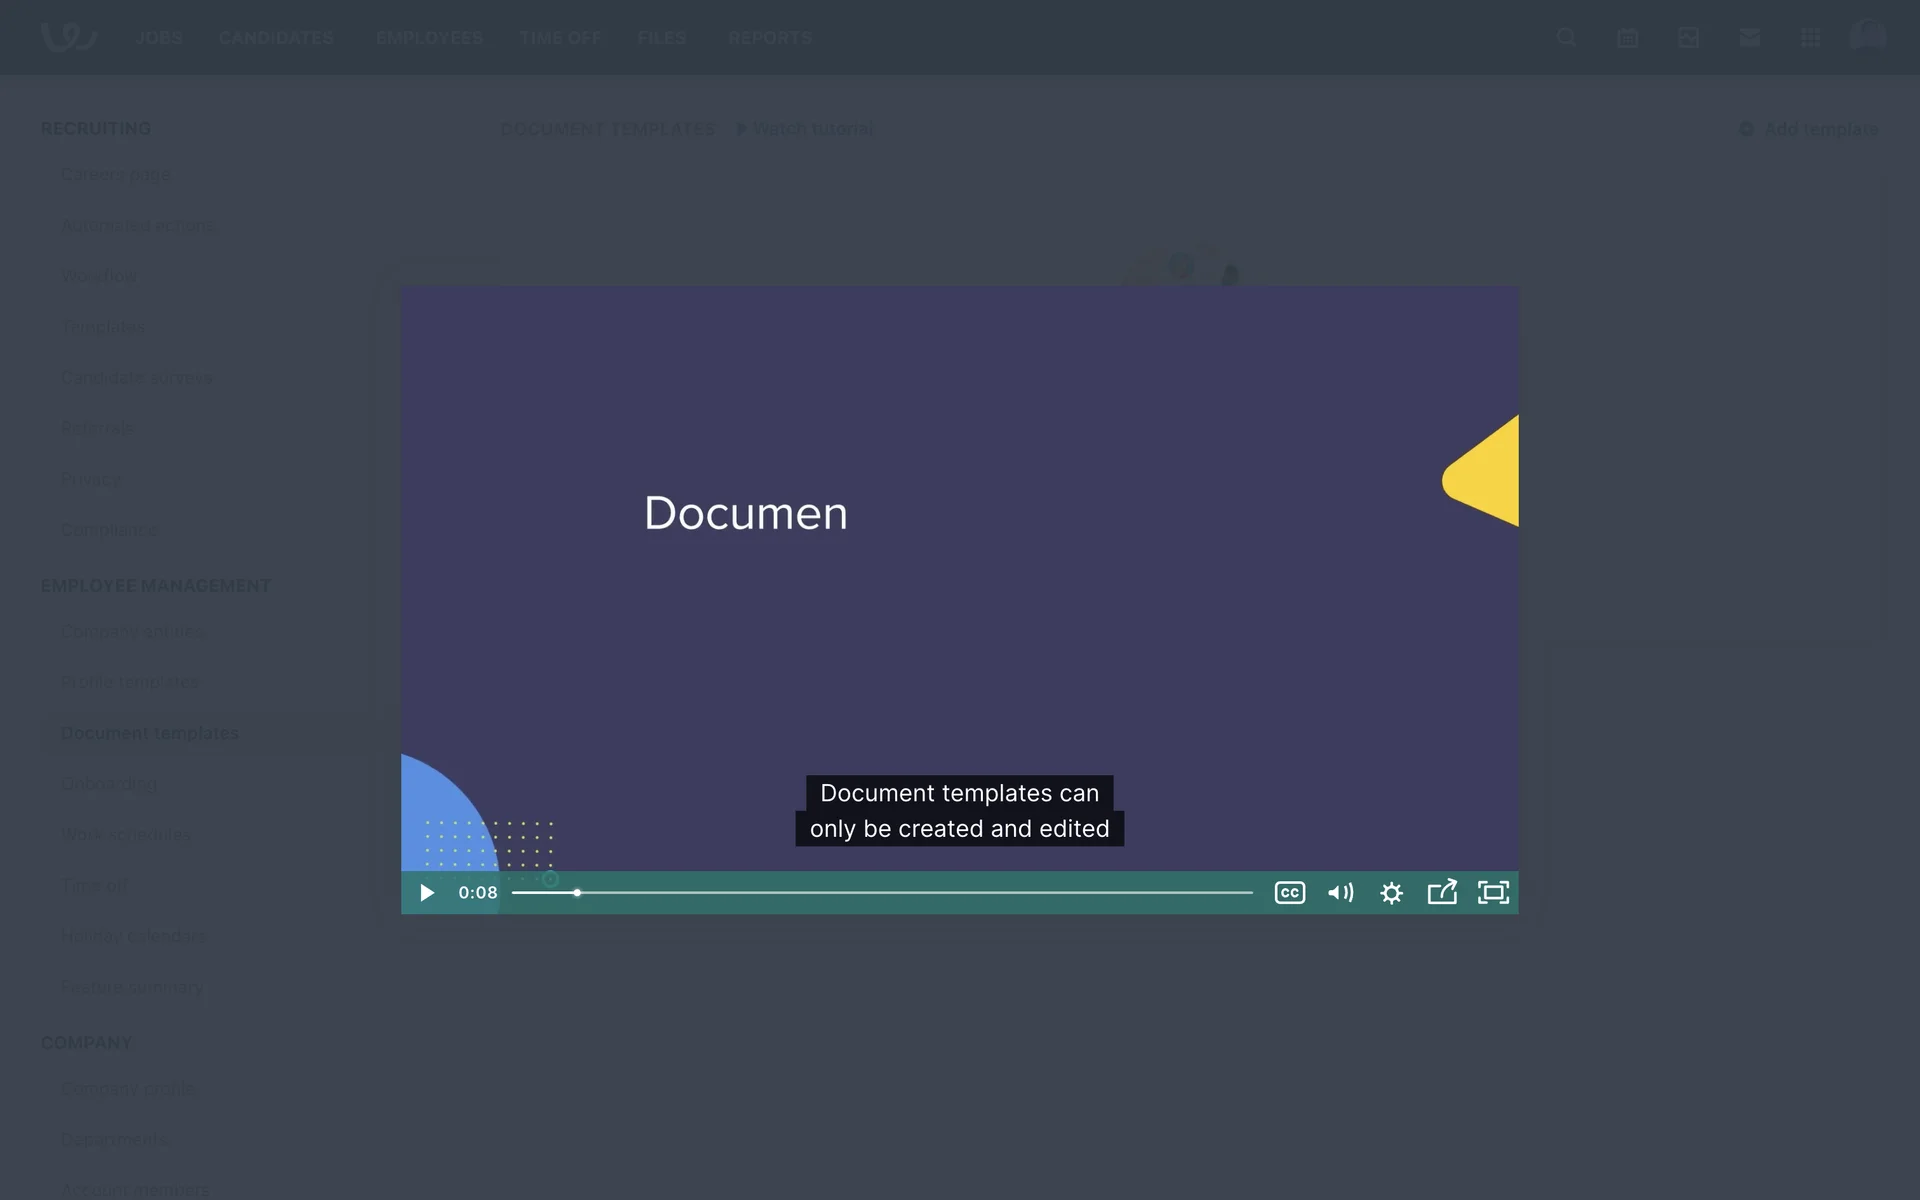The image size is (1920, 1200).
Task: Open the search icon in header
Action: tap(1566, 38)
